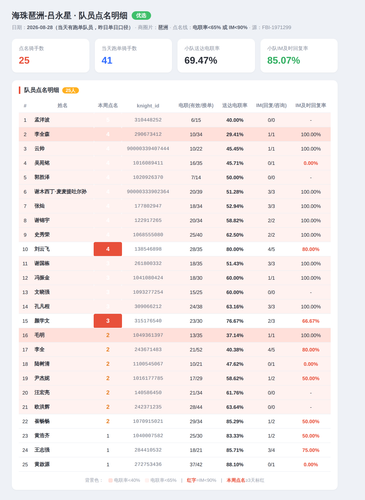This screenshot has width=365, height=500.
Task: Click the 本周点名 legend text at the bottom
Action: click(x=236, y=480)
